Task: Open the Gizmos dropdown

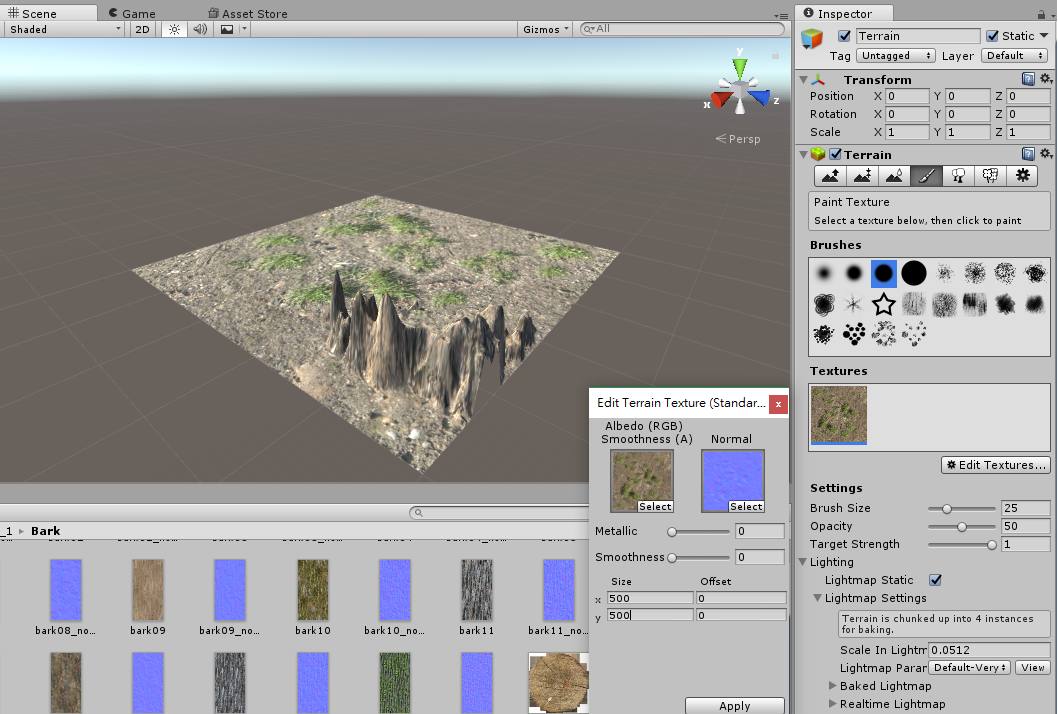Action: 546,29
